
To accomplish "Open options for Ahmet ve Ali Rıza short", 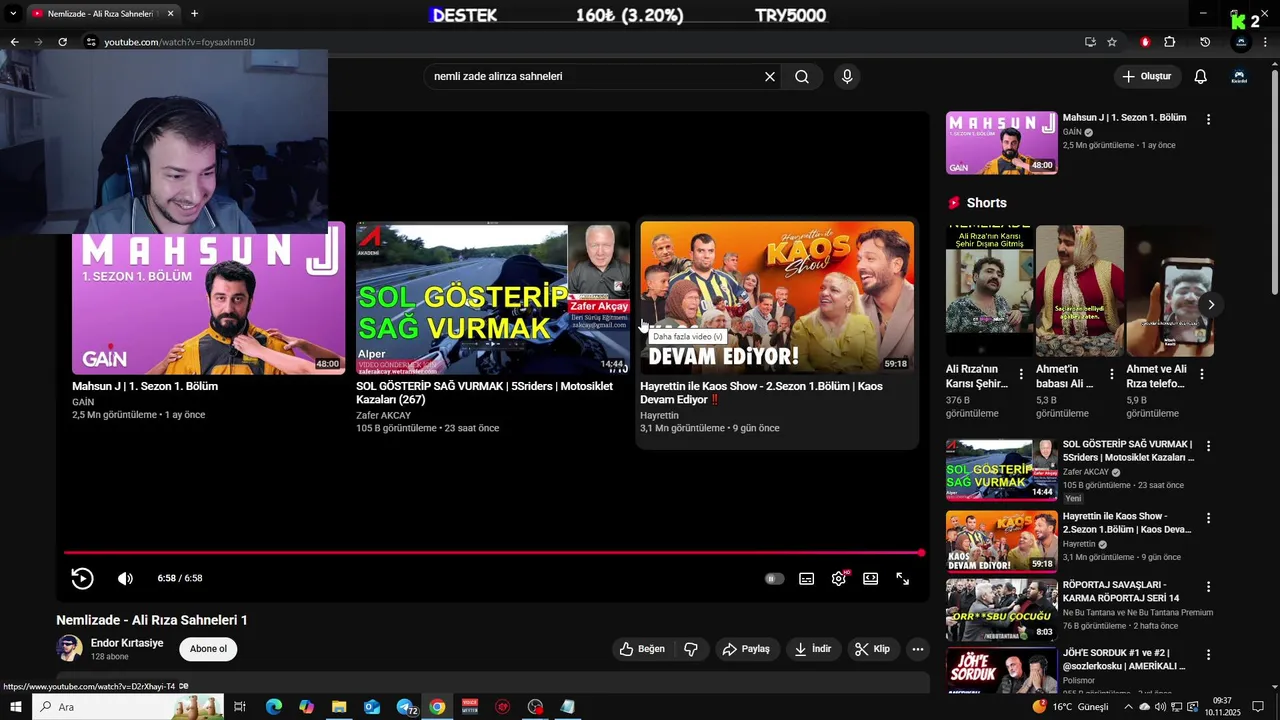I will (x=1202, y=374).
